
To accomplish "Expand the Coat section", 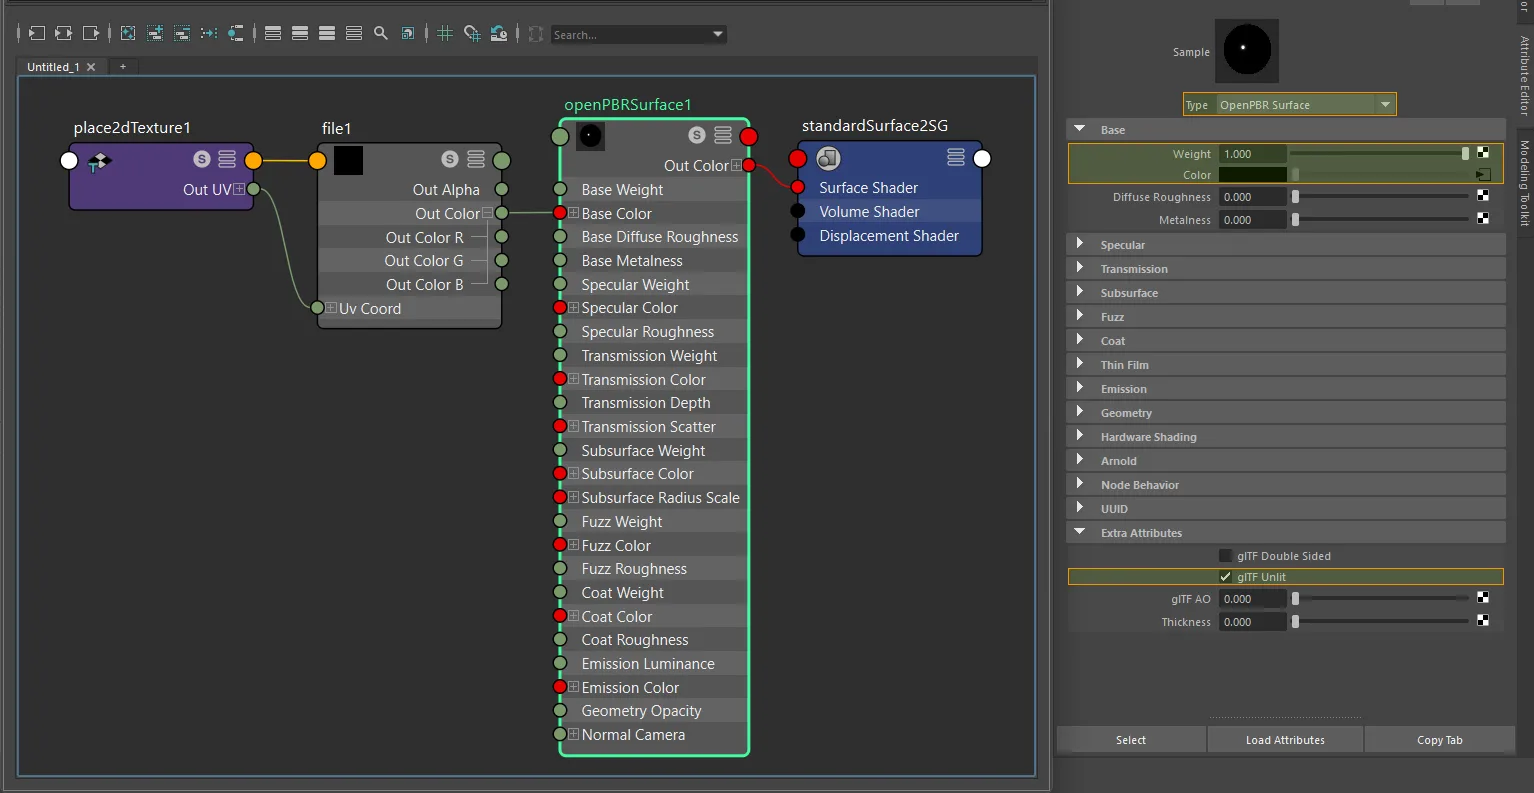I will coord(1080,340).
